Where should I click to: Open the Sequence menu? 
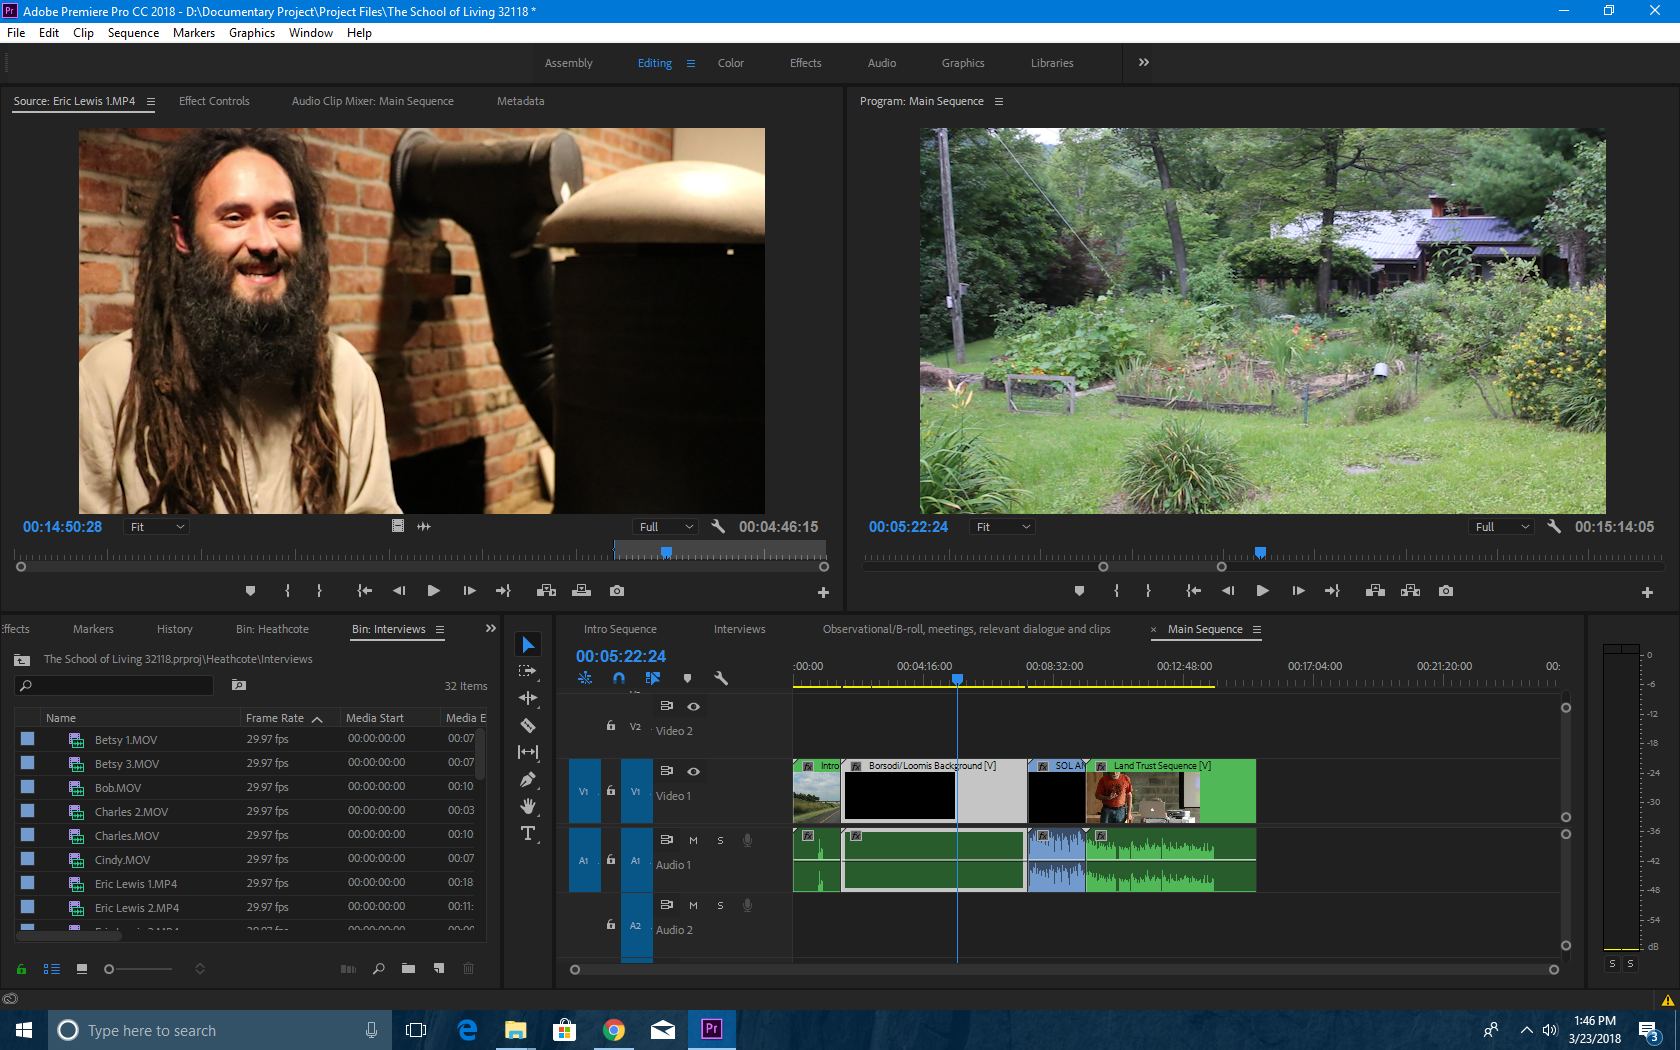133,33
